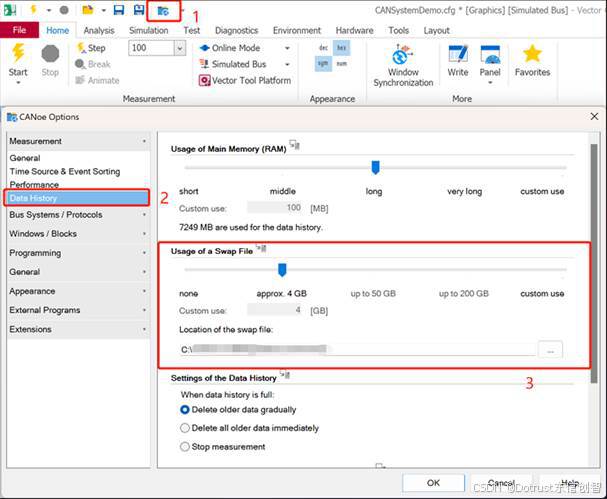607x499 pixels.
Task: Switch to the Simulation ribbon tab
Action: (149, 31)
